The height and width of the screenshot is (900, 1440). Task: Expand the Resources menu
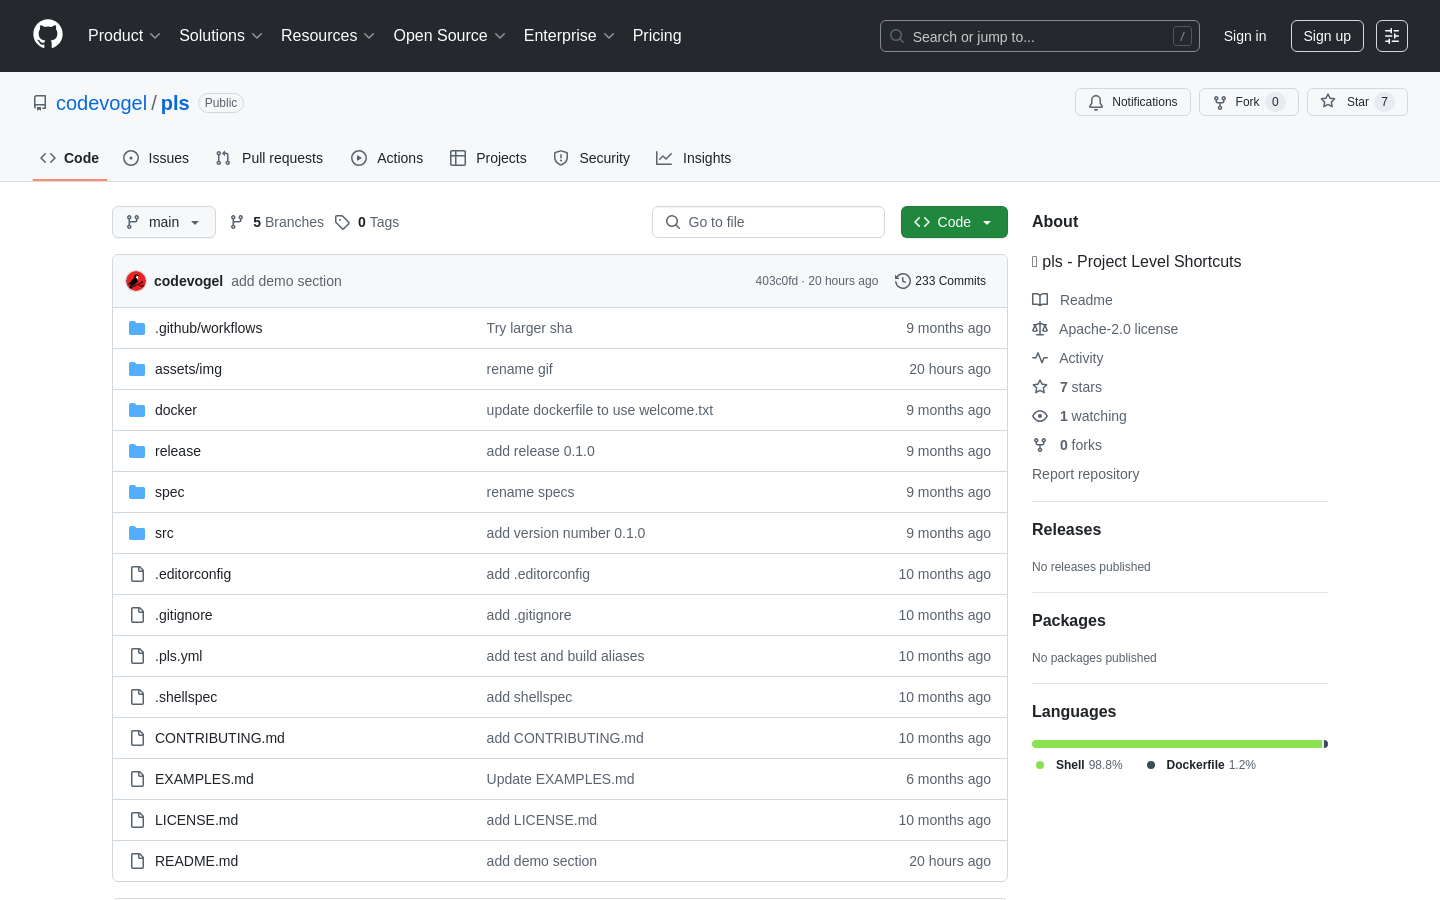[x=328, y=36]
